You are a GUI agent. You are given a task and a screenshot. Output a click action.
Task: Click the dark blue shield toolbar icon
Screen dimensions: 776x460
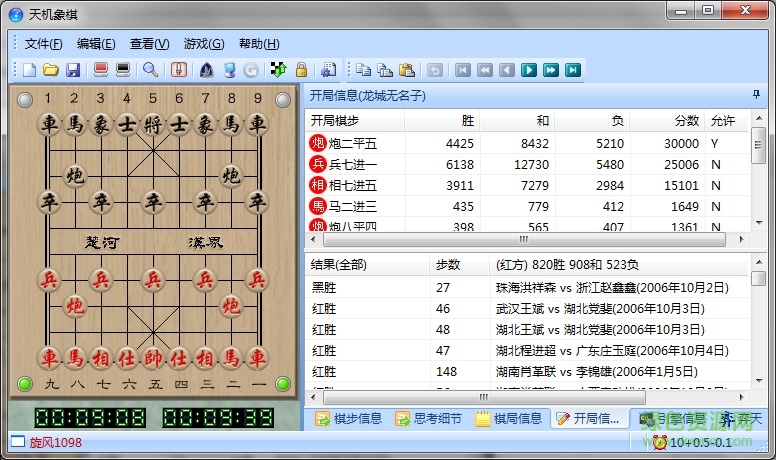click(x=206, y=70)
